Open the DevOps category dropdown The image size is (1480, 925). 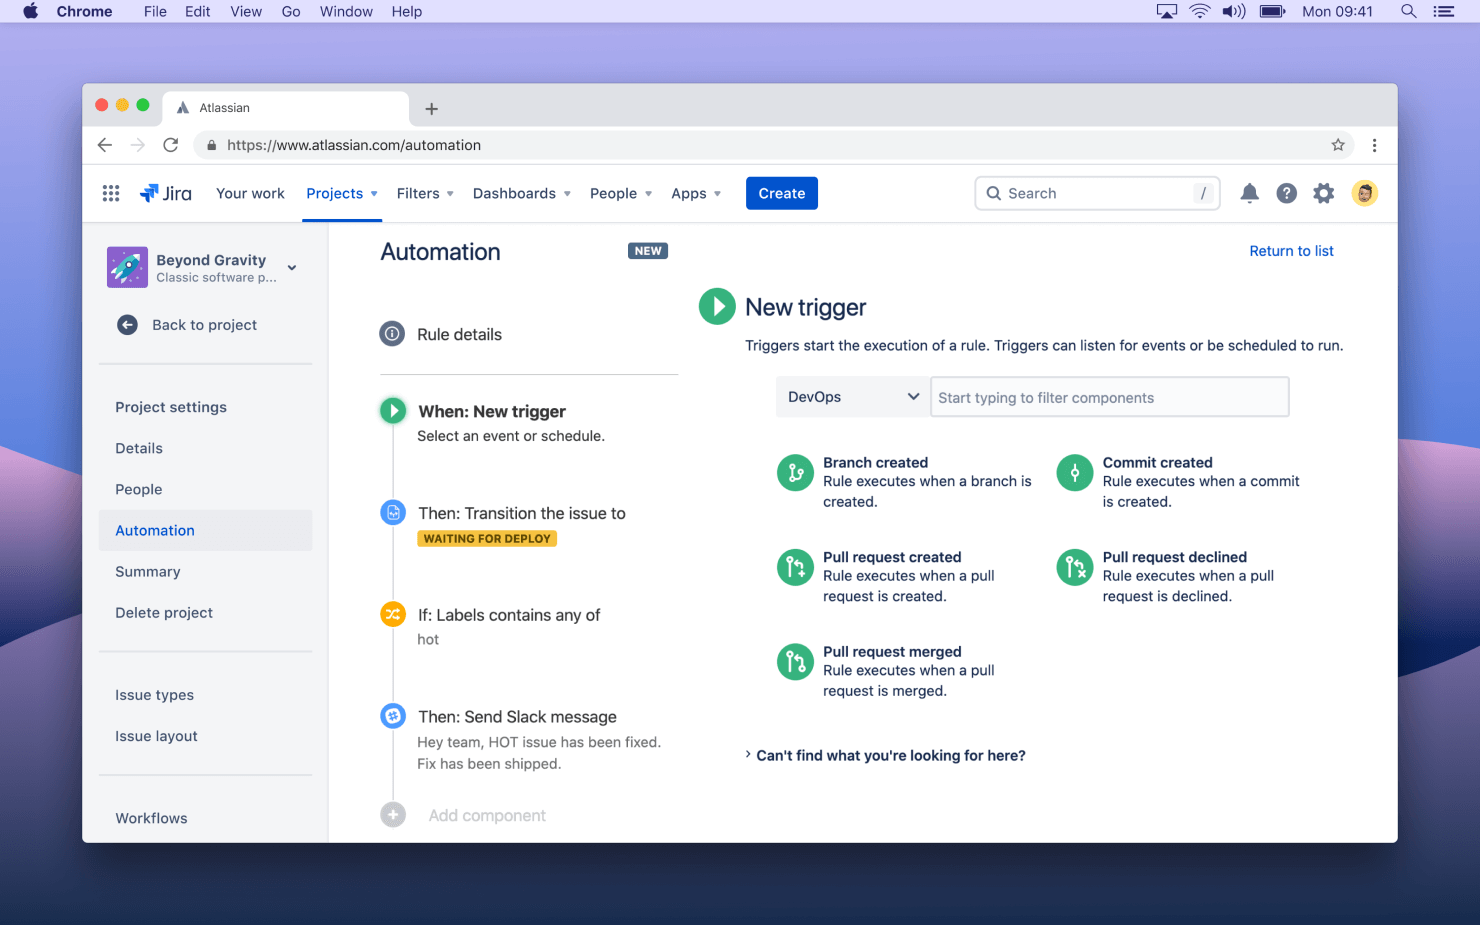coord(851,396)
